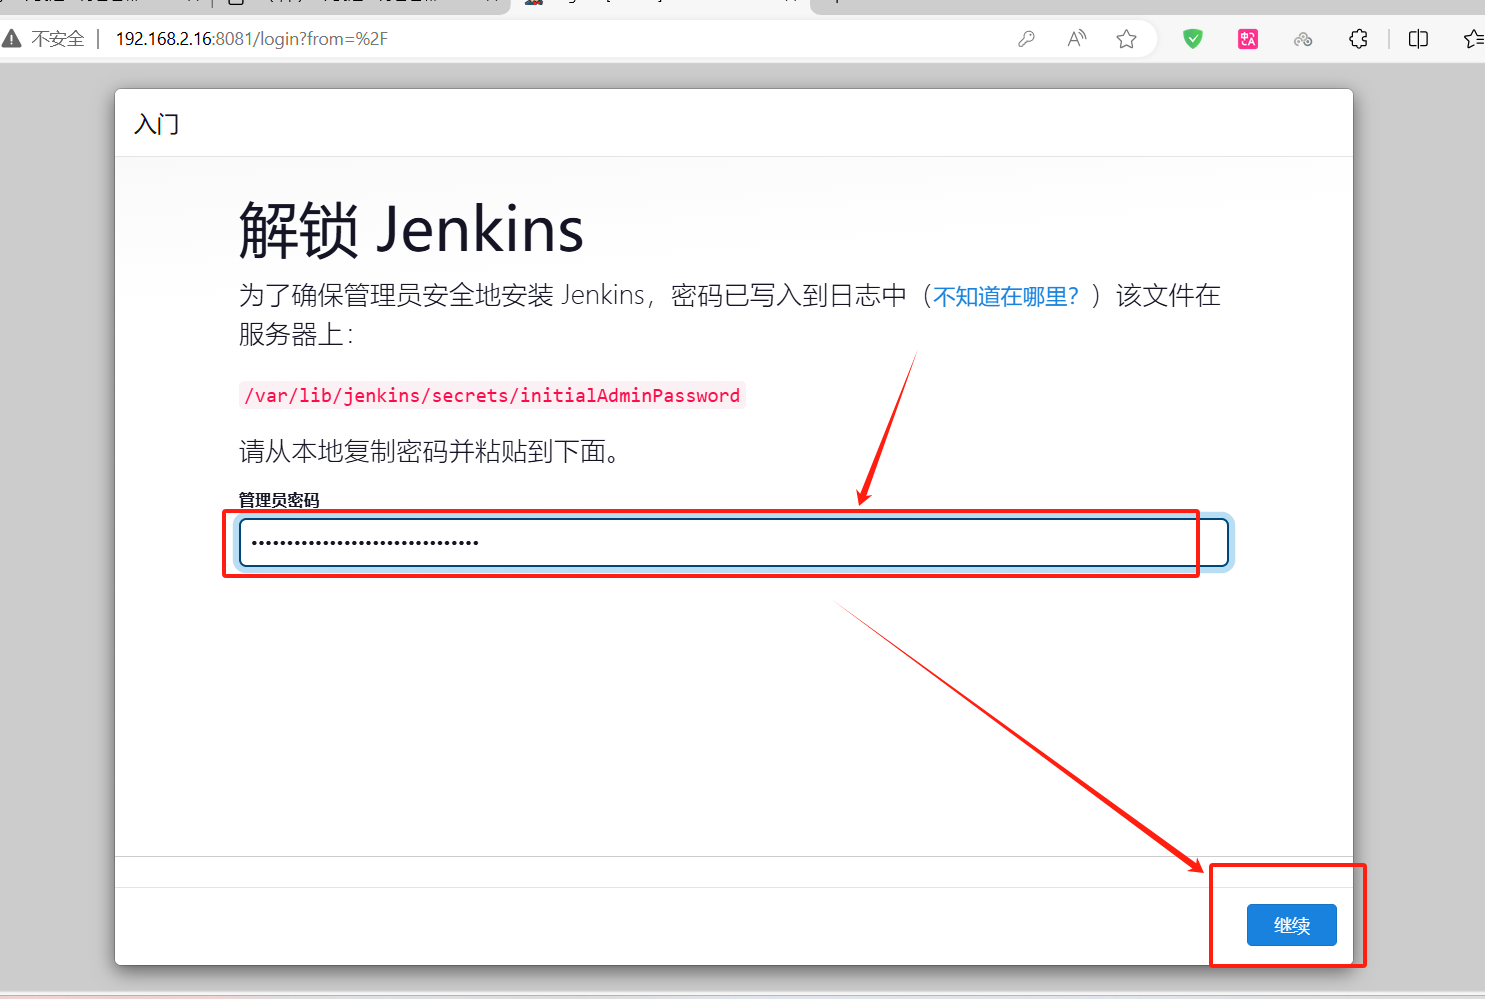1485x999 pixels.
Task: Click the 解锁 Jenkins heading
Action: [411, 230]
